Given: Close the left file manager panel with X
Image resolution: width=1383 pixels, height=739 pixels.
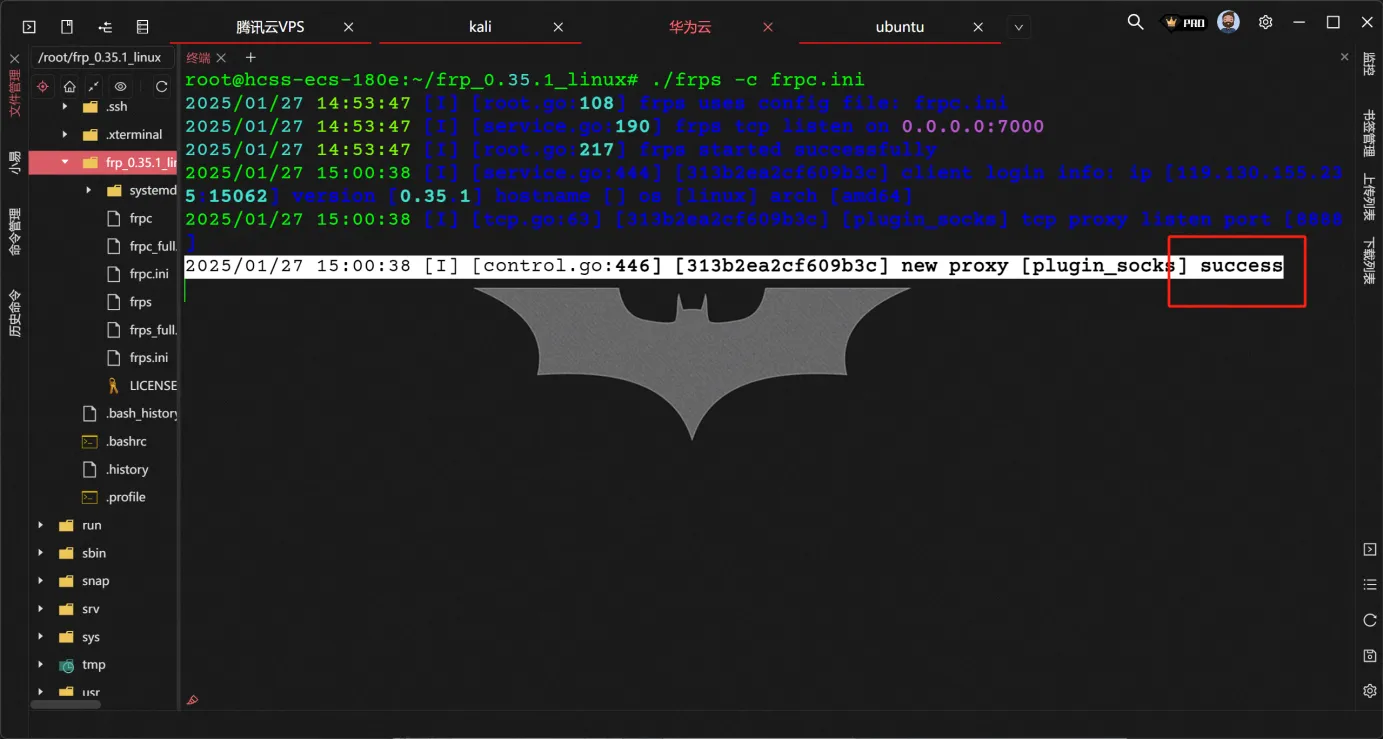Looking at the screenshot, I should coord(15,59).
